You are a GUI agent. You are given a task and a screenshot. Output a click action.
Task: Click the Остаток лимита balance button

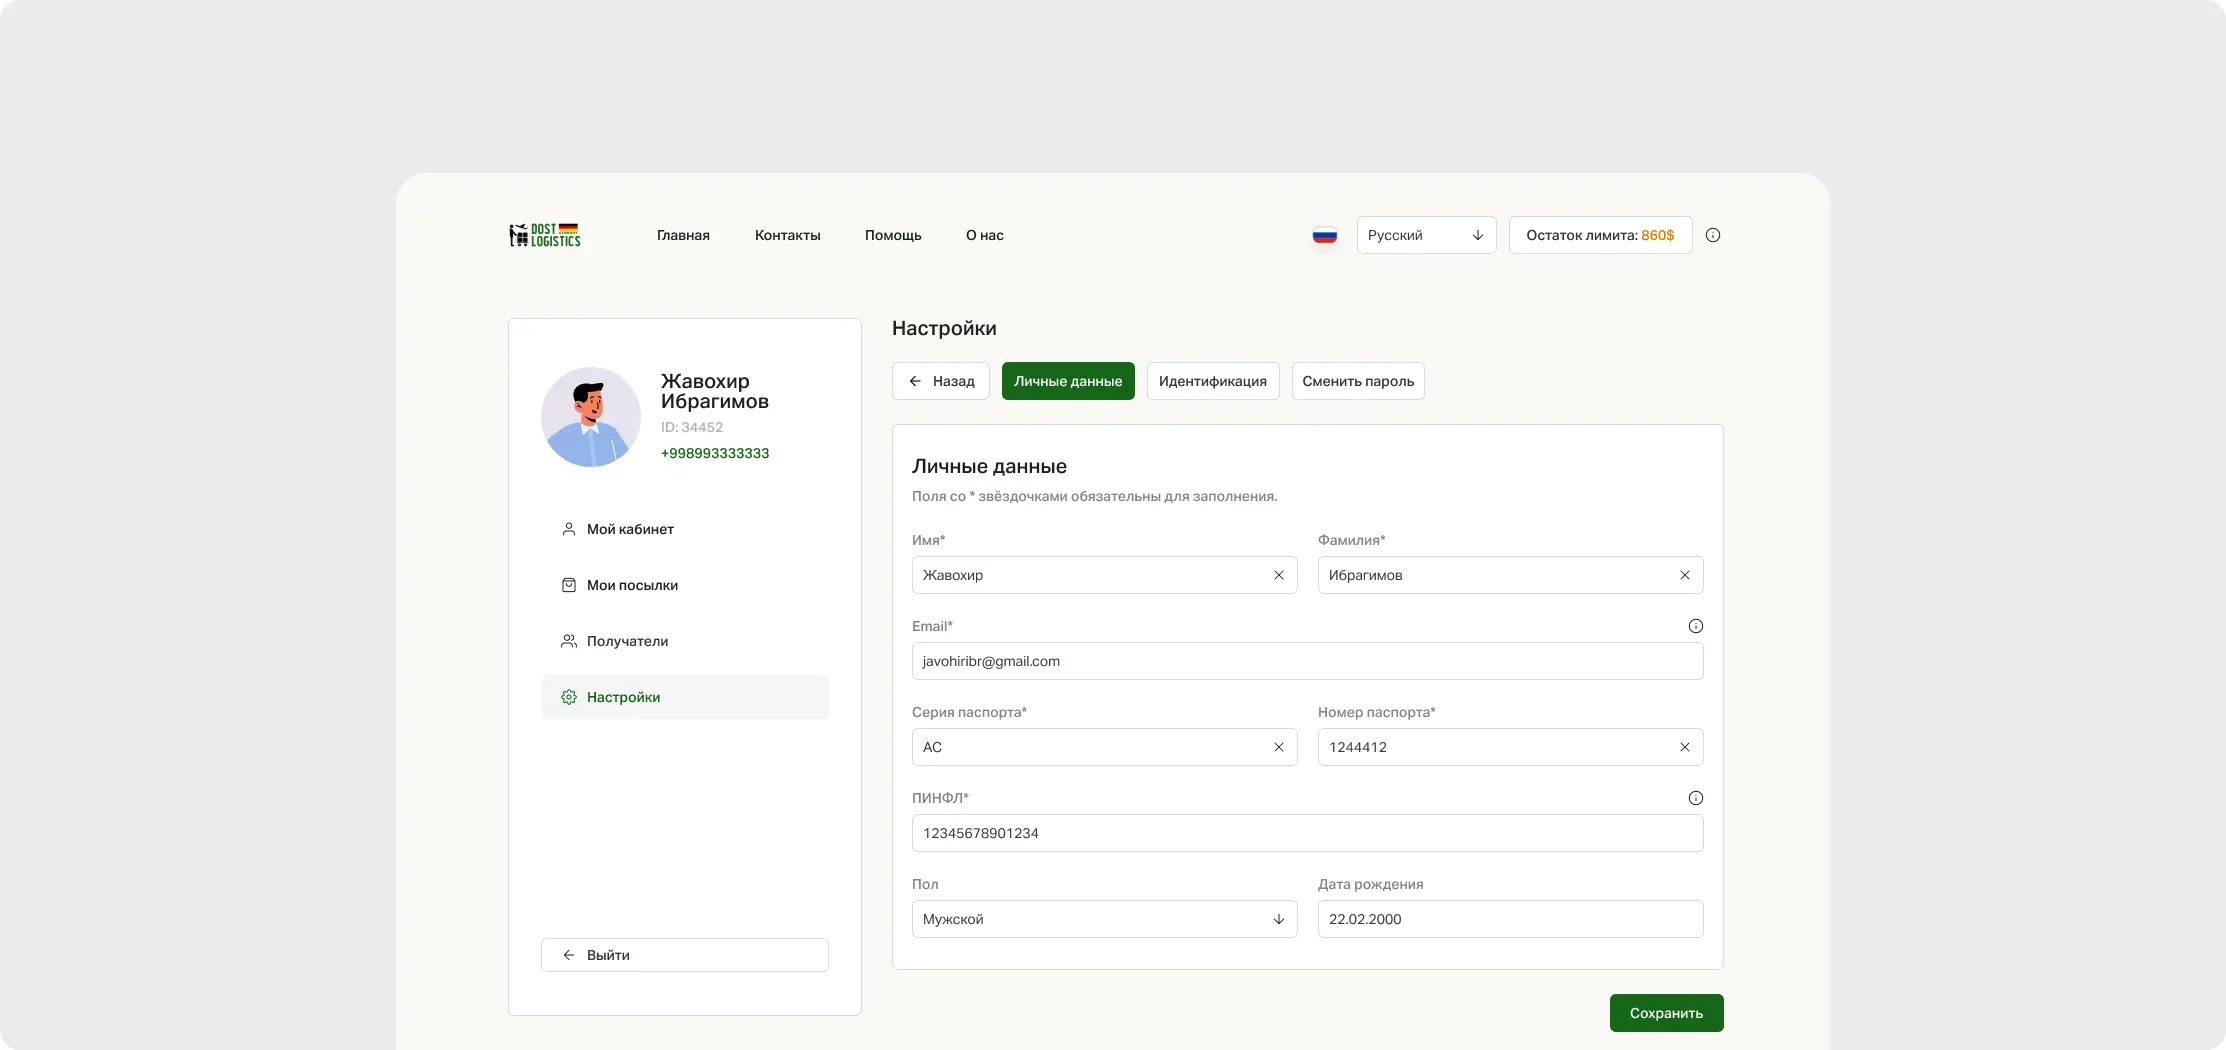coord(1600,235)
